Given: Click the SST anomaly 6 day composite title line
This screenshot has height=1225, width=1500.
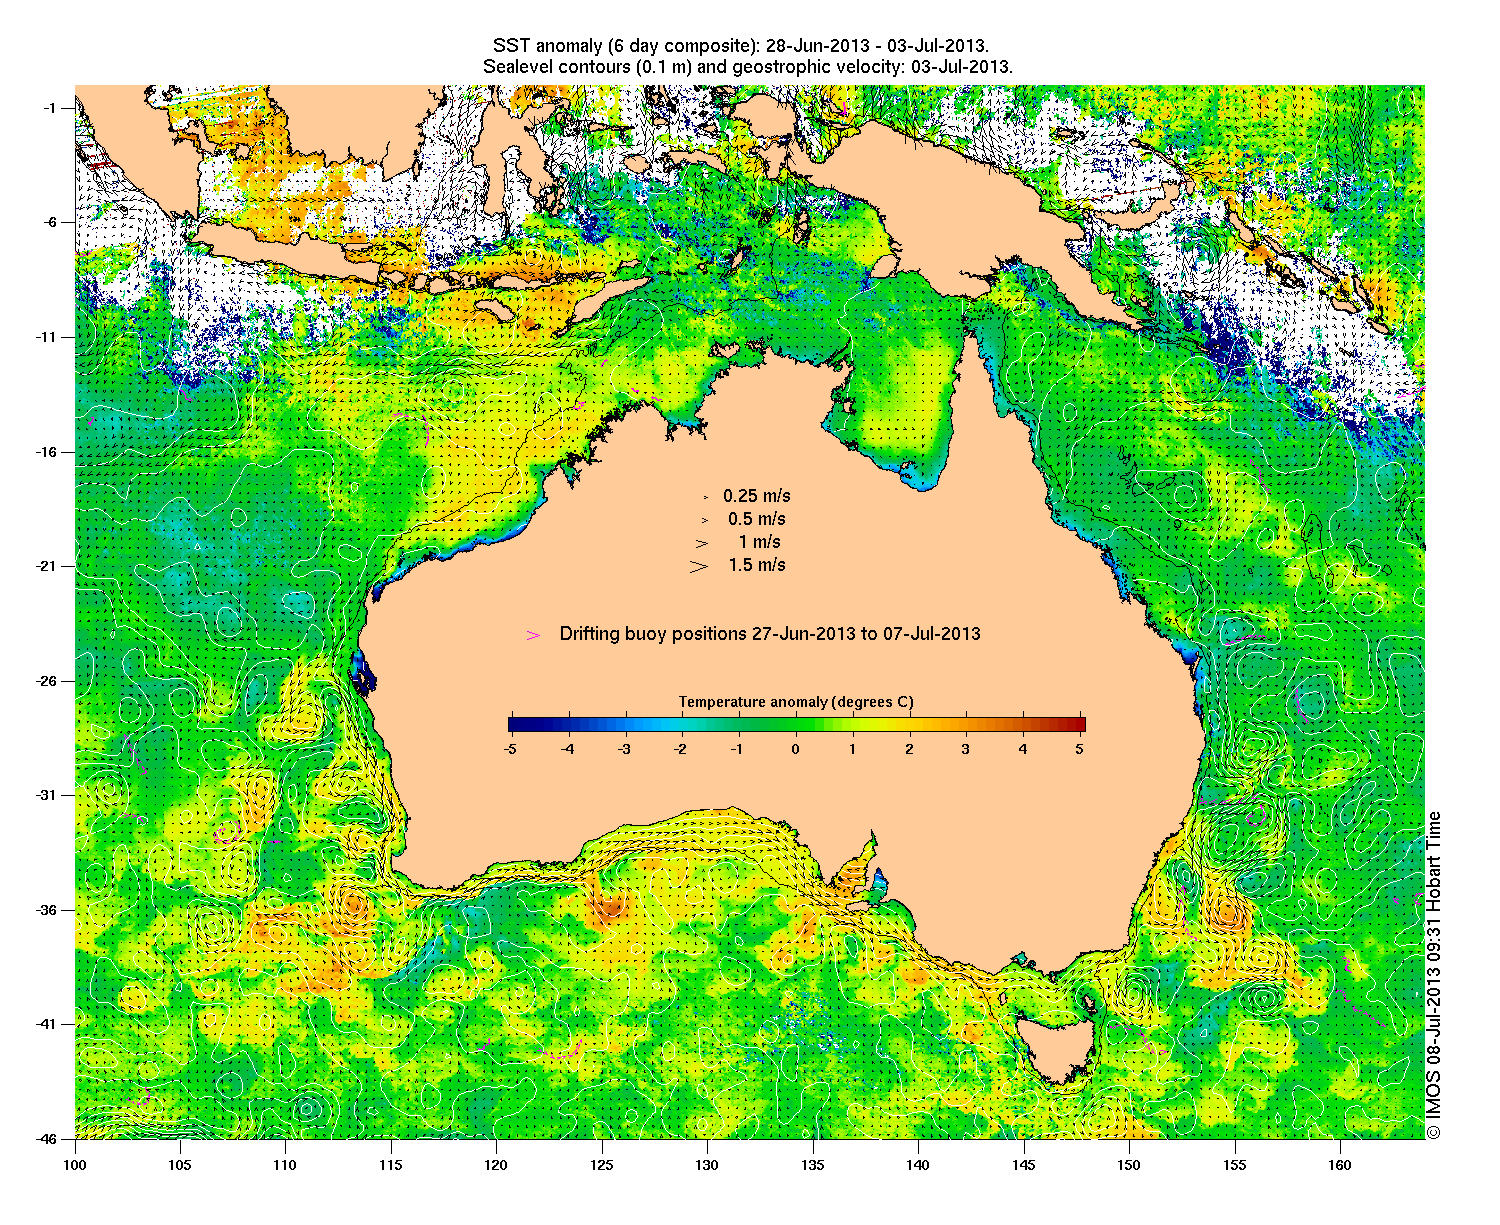Looking at the screenshot, I should pyautogui.click(x=741, y=46).
